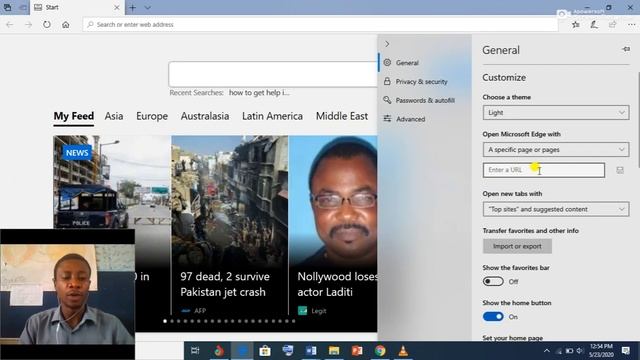Show tab previews chevron
640x360 pixels.
[147, 7]
